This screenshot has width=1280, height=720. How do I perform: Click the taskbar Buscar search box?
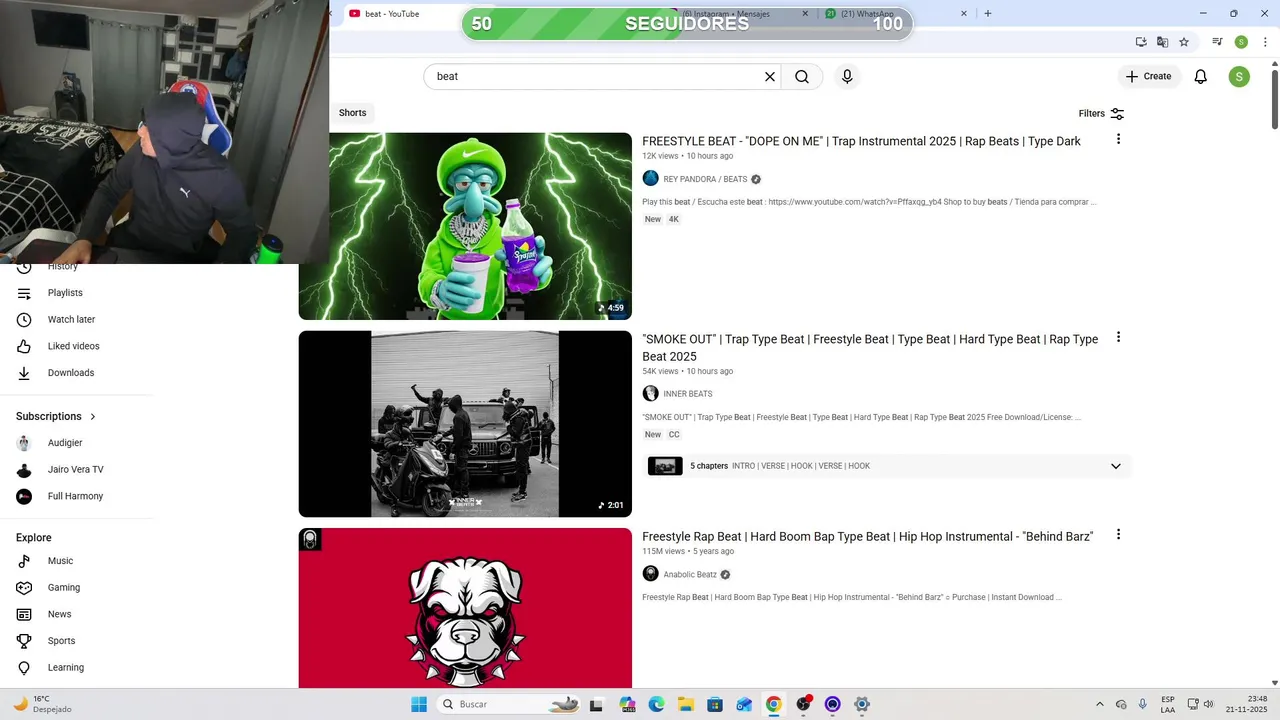[510, 704]
